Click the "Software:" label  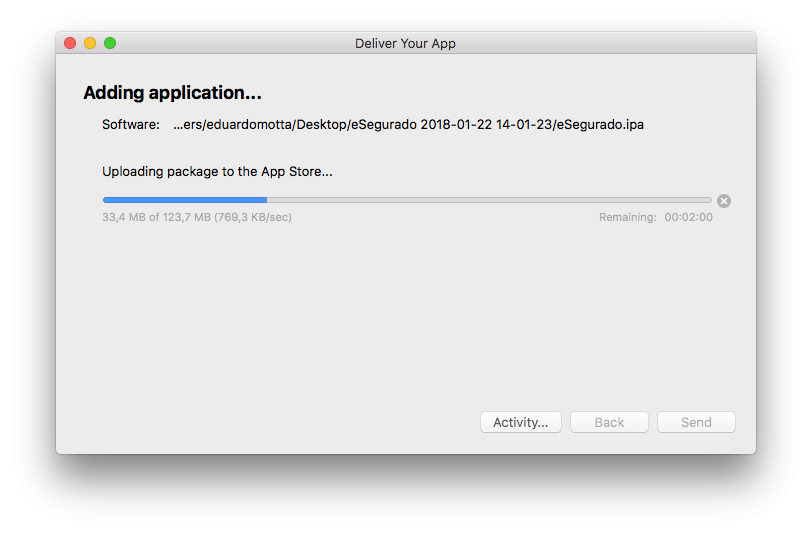(x=131, y=125)
